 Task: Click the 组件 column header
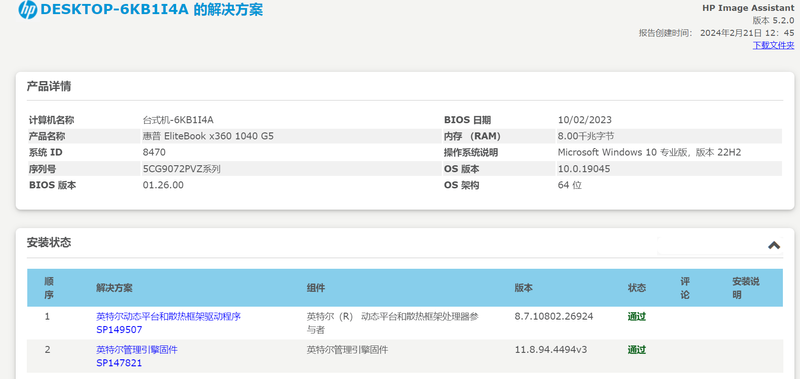pyautogui.click(x=316, y=288)
